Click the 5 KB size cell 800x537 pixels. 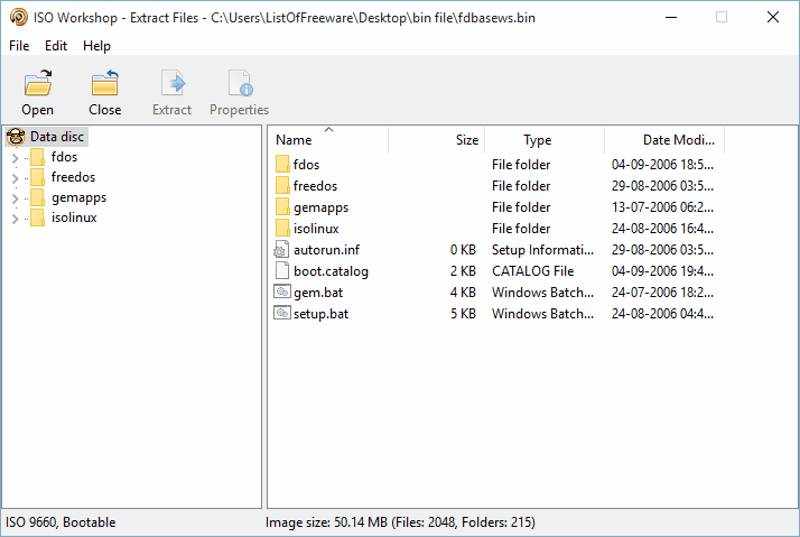463,314
